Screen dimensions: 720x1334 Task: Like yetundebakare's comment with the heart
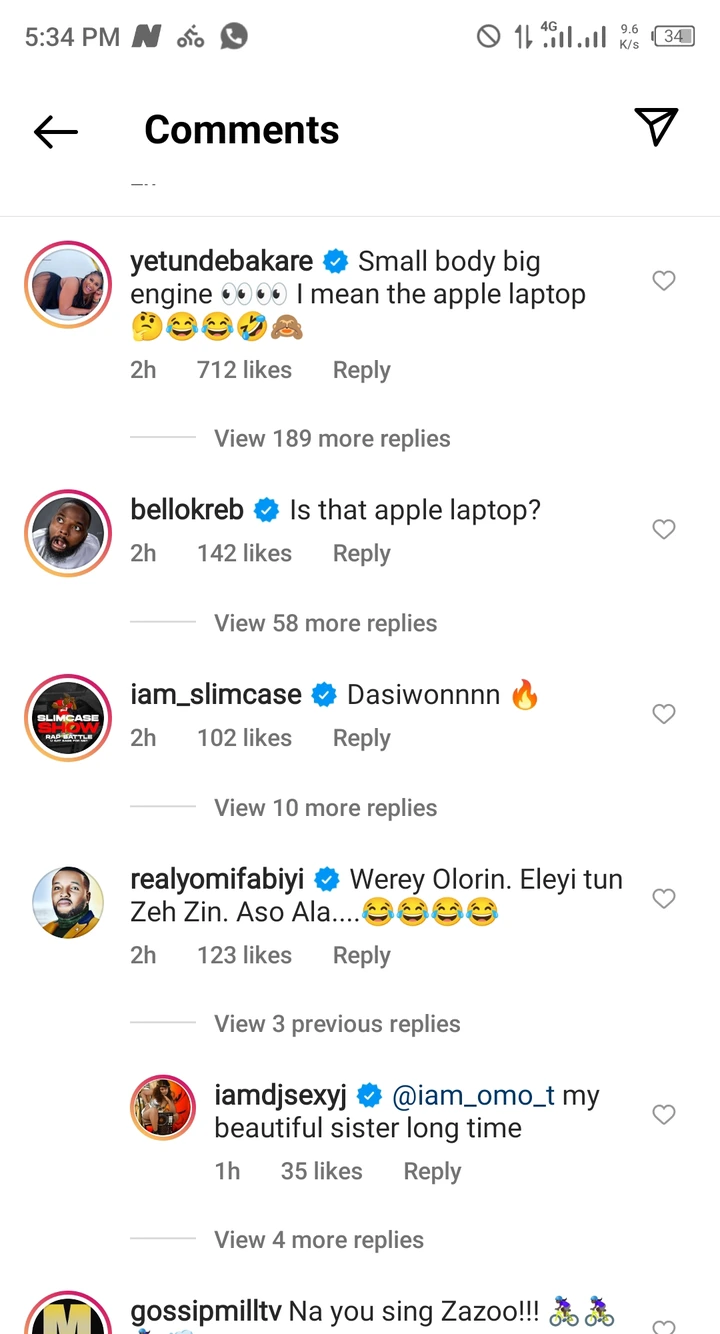pos(664,281)
